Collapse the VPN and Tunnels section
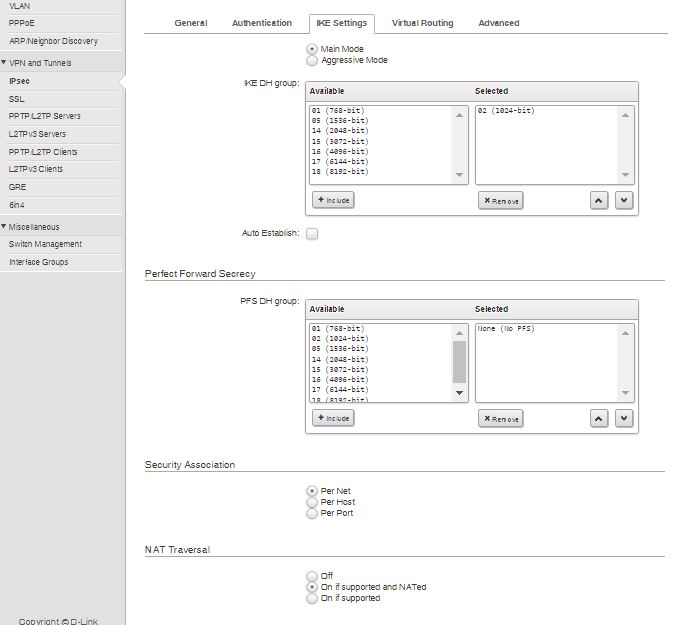Screen dimensions: 681x625 coord(5,63)
